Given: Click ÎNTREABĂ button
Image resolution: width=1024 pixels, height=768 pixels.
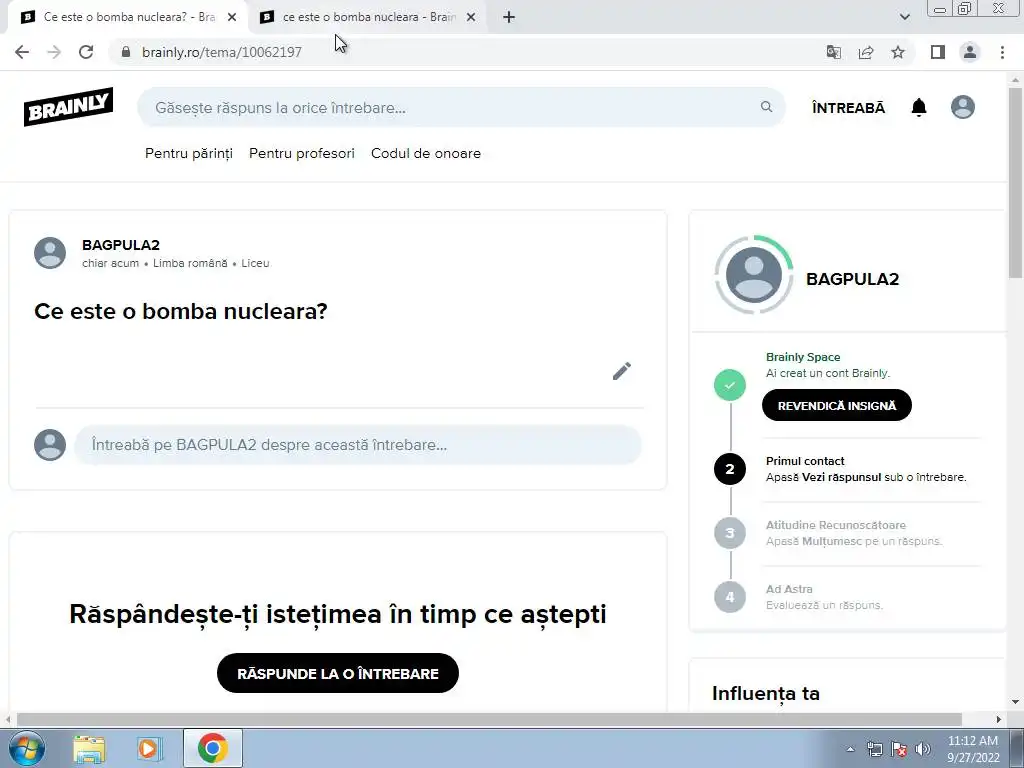Looking at the screenshot, I should click(x=848, y=108).
